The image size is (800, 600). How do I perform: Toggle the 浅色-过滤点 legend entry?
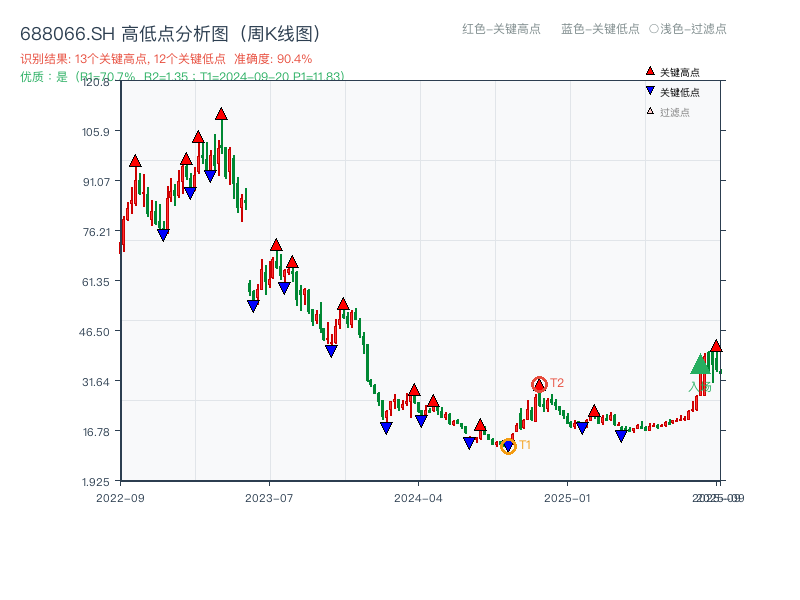coord(687,29)
